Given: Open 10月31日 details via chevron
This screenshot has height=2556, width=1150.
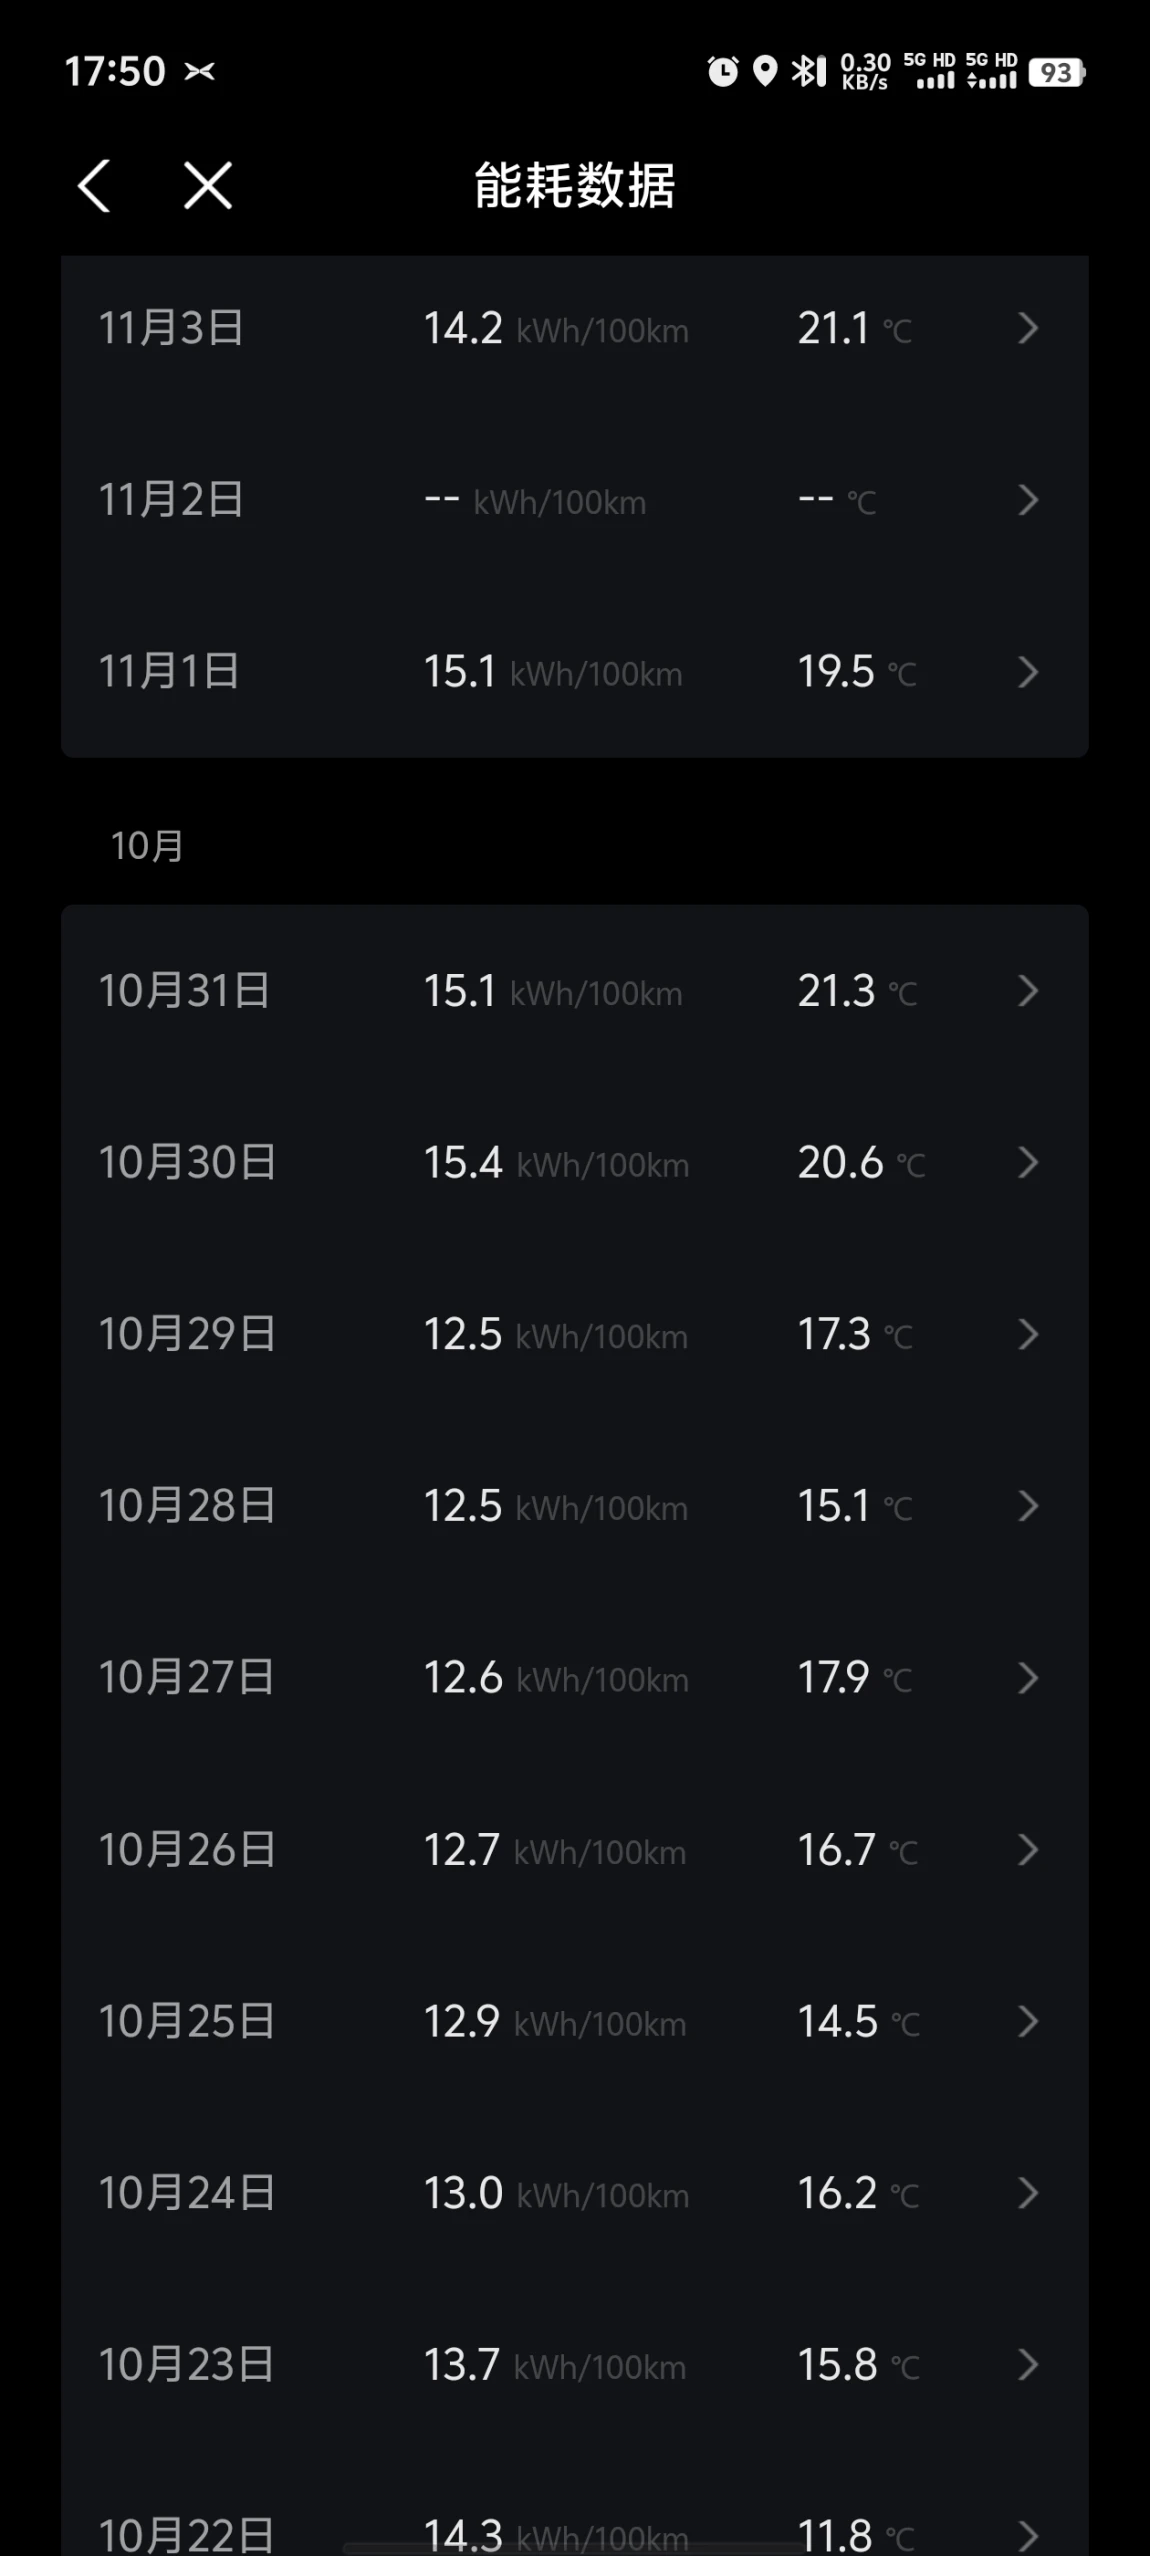Looking at the screenshot, I should [x=1027, y=991].
